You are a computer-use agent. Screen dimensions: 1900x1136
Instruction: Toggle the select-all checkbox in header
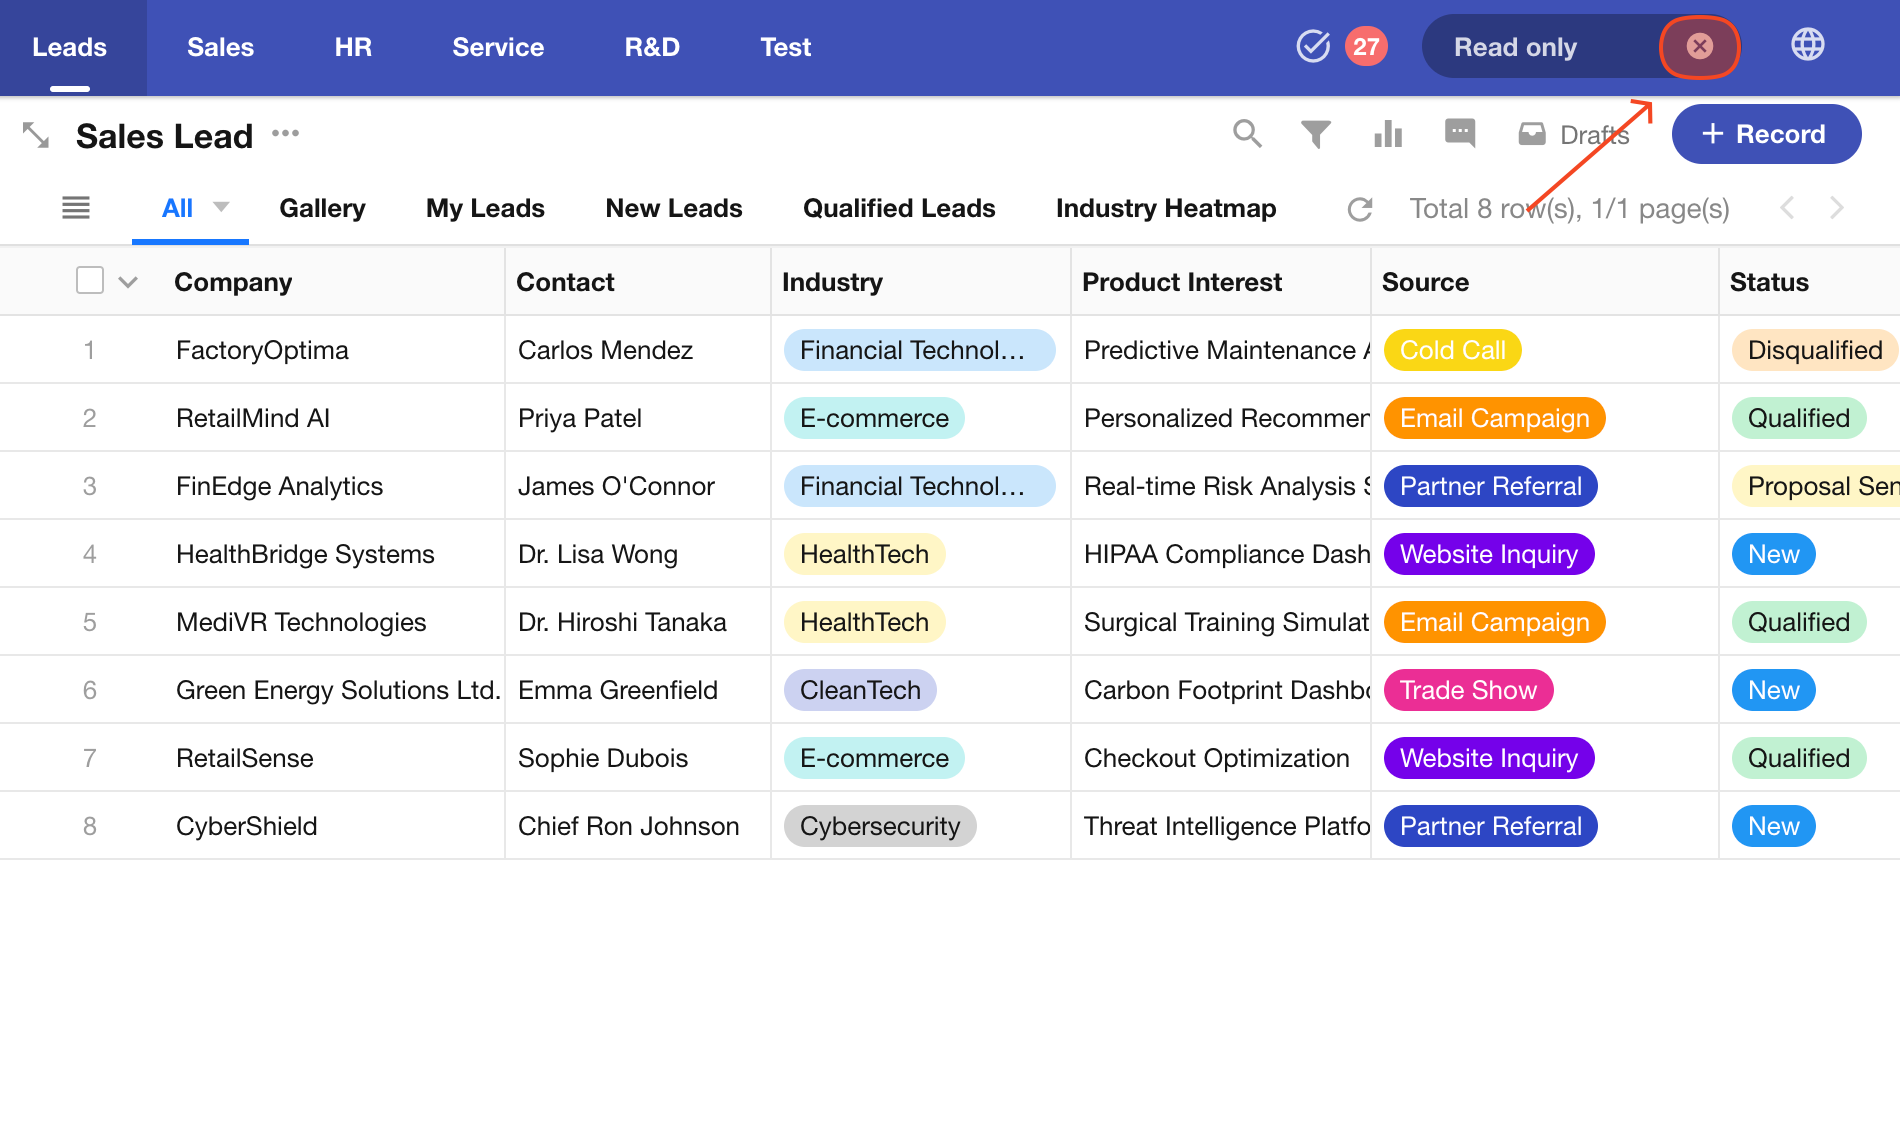click(x=90, y=281)
